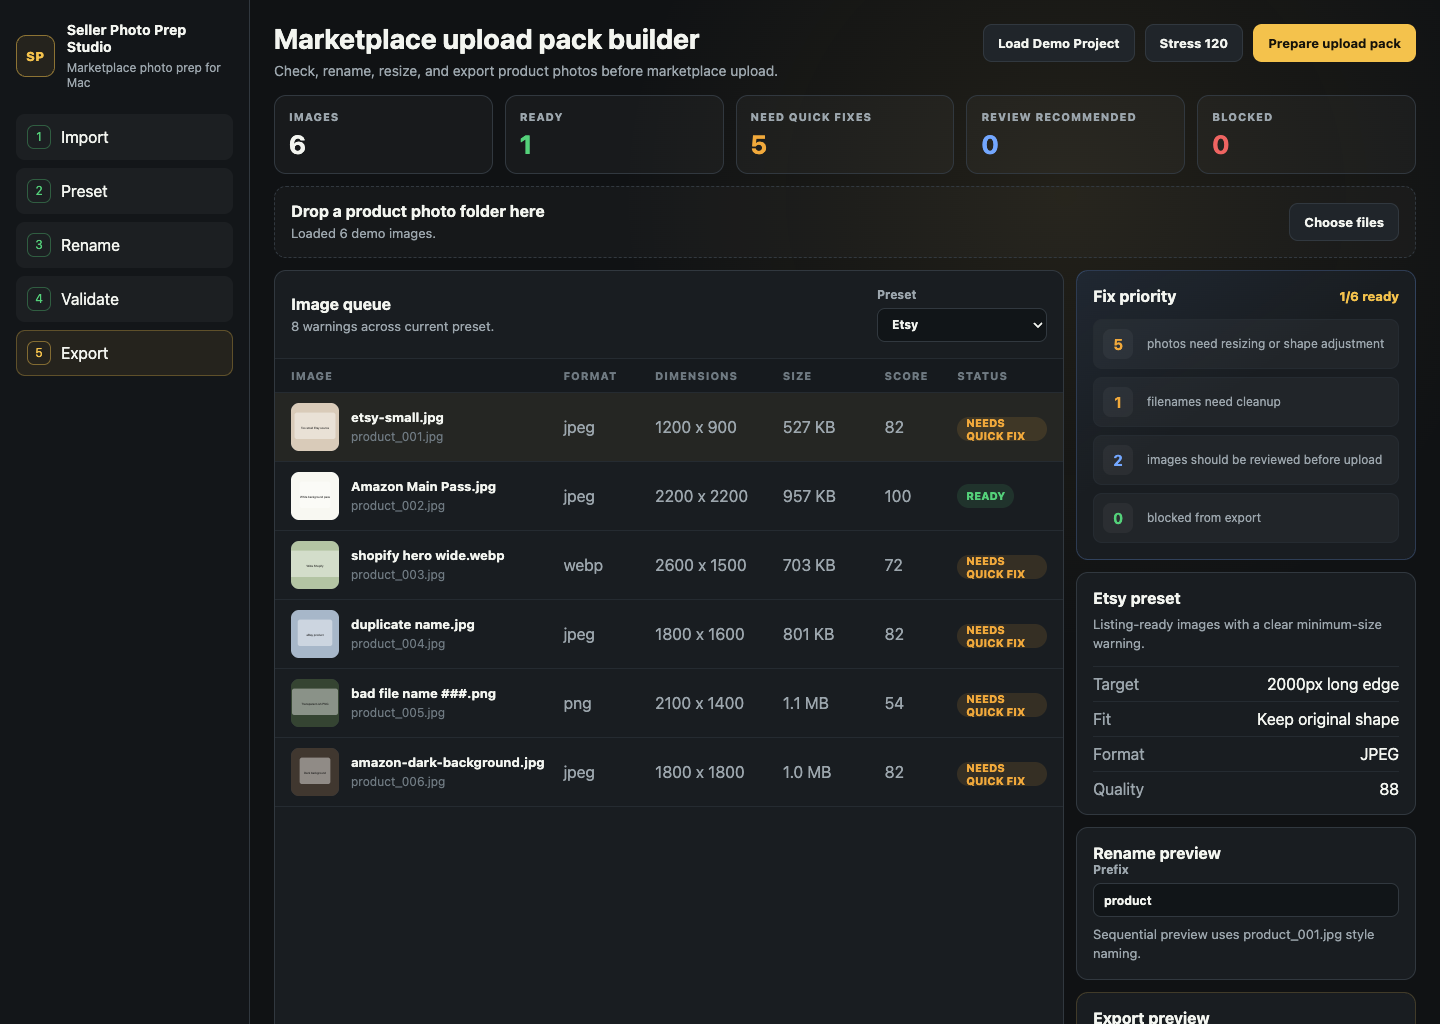
Task: Click Review Recommended stat card
Action: (x=1075, y=135)
